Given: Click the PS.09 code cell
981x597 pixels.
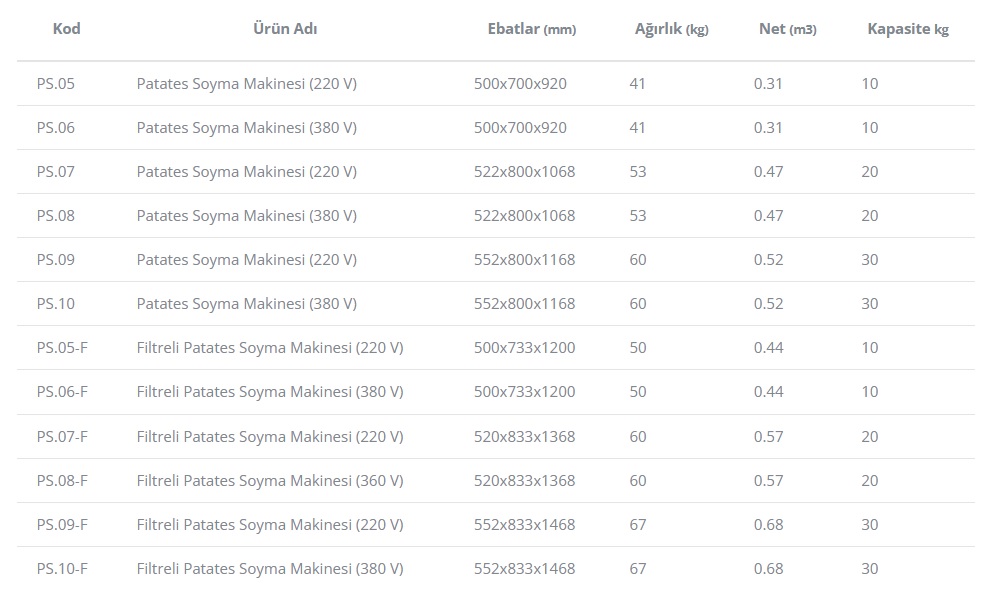Looking at the screenshot, I should 56,260.
